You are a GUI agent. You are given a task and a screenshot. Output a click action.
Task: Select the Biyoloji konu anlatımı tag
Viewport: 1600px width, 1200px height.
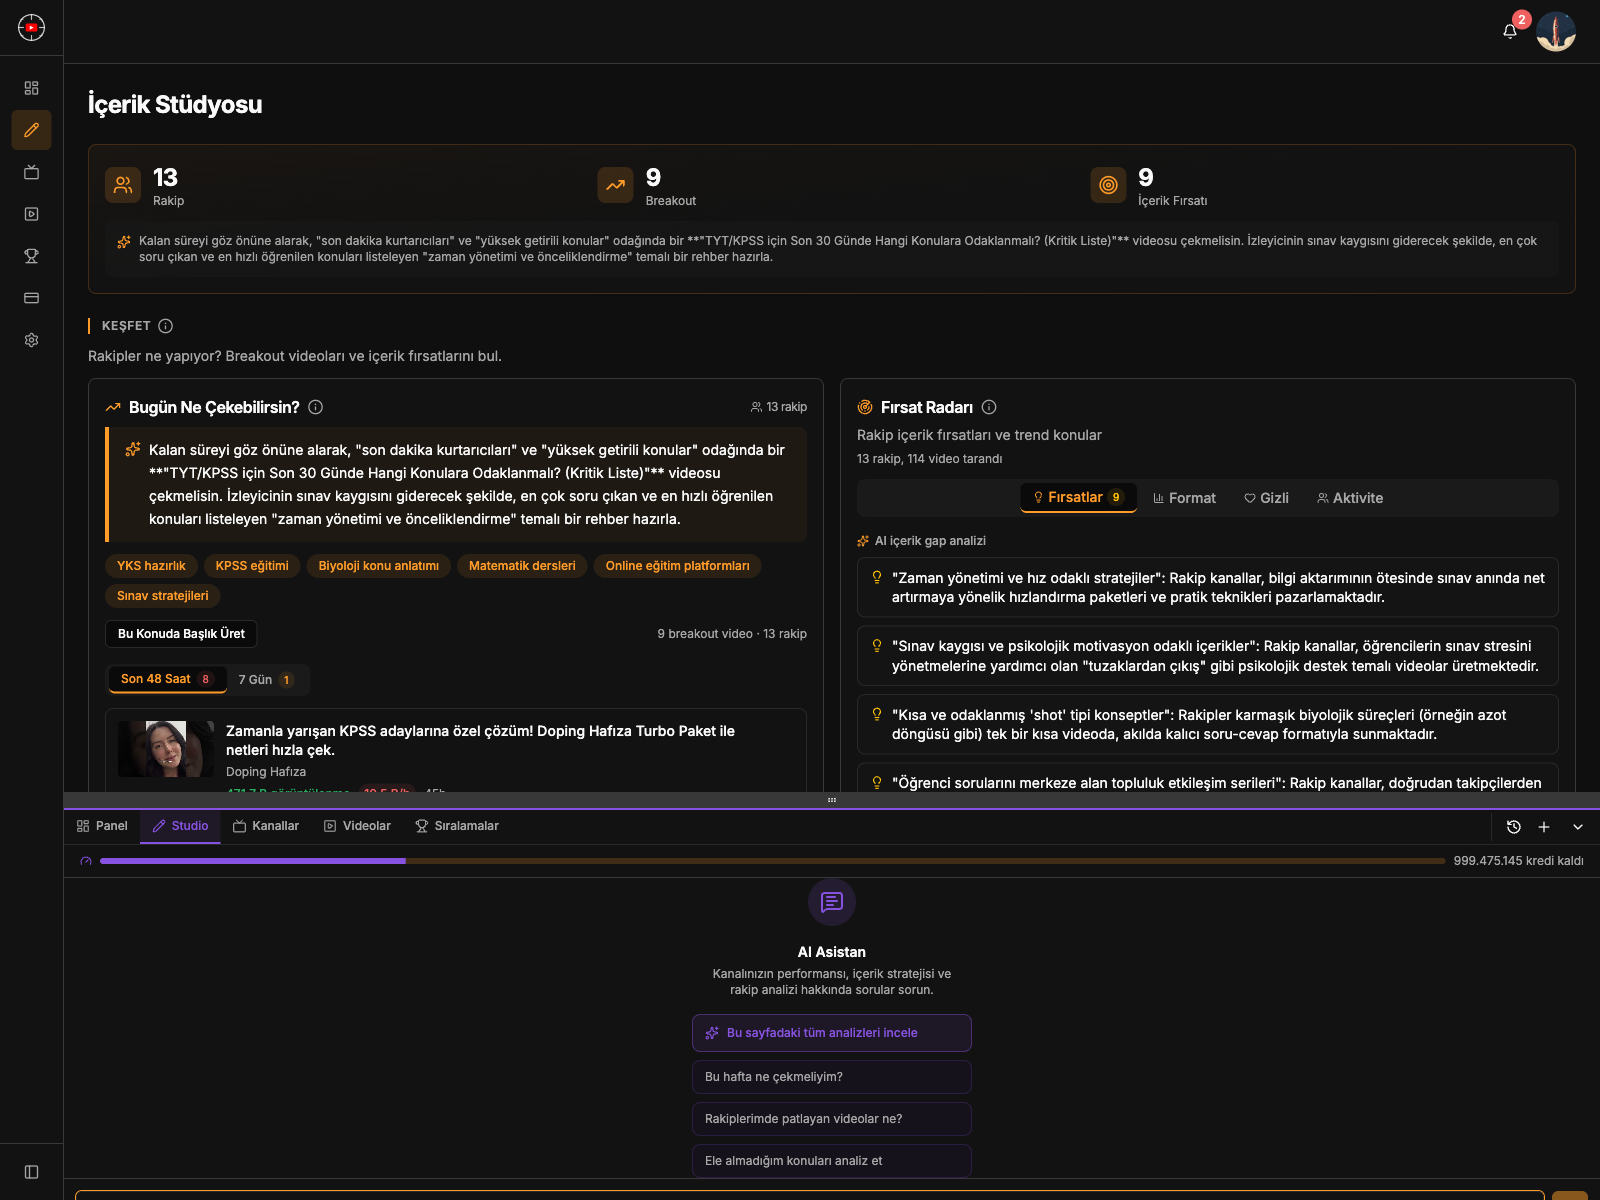pyautogui.click(x=379, y=566)
